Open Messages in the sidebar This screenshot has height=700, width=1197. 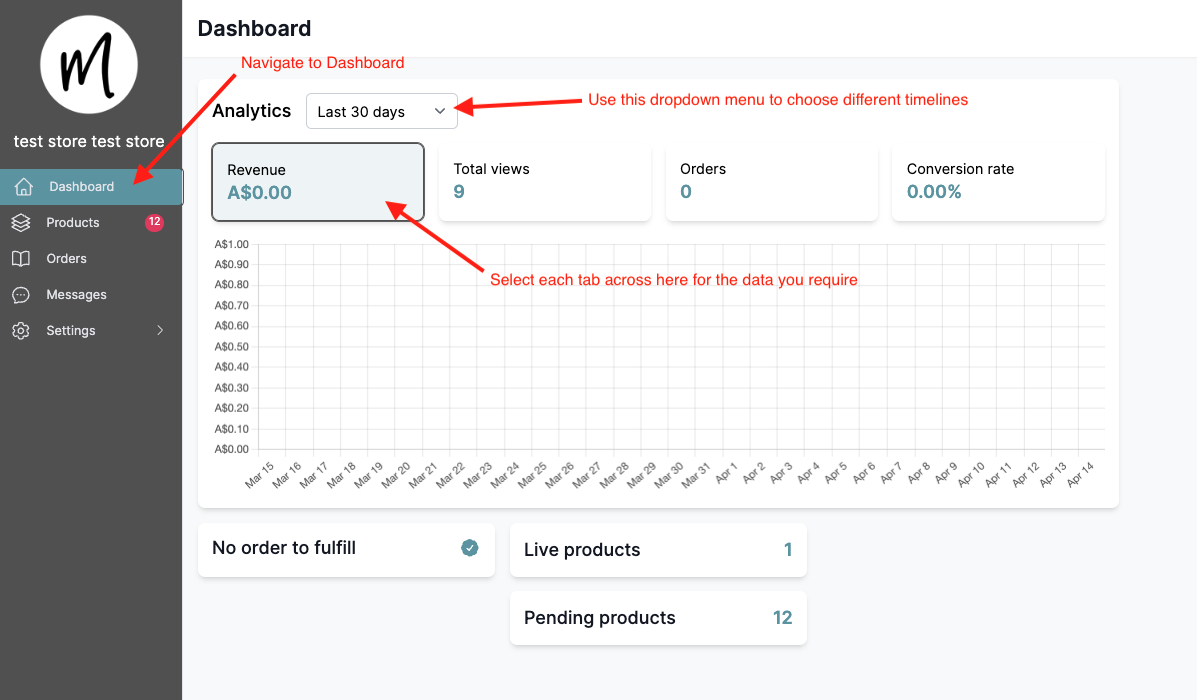76,295
